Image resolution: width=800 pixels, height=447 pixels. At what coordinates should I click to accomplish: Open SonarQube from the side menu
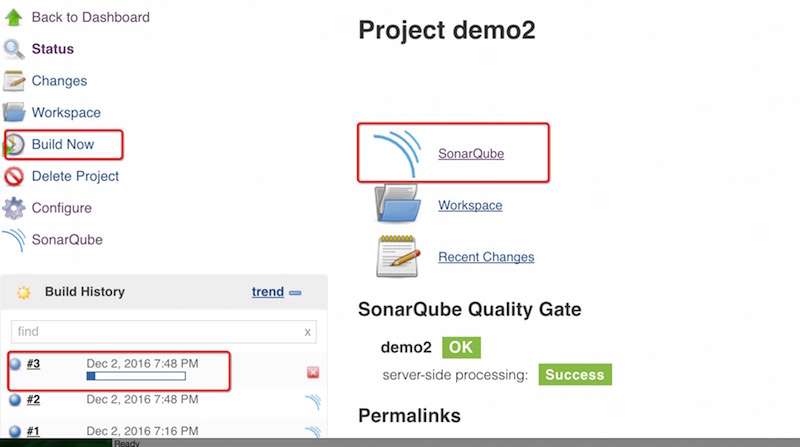tap(67, 240)
